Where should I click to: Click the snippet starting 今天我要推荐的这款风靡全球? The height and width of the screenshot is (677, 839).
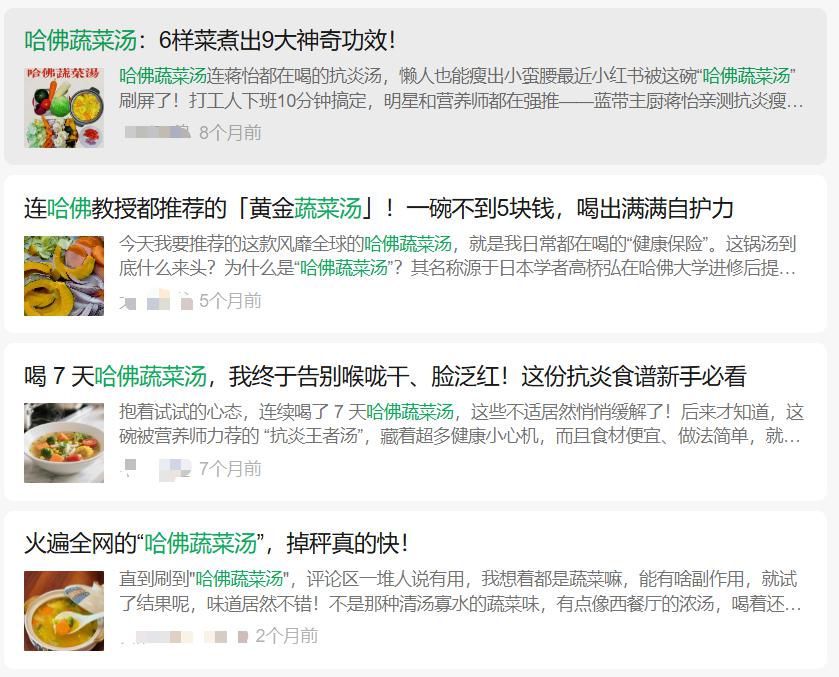click(457, 256)
